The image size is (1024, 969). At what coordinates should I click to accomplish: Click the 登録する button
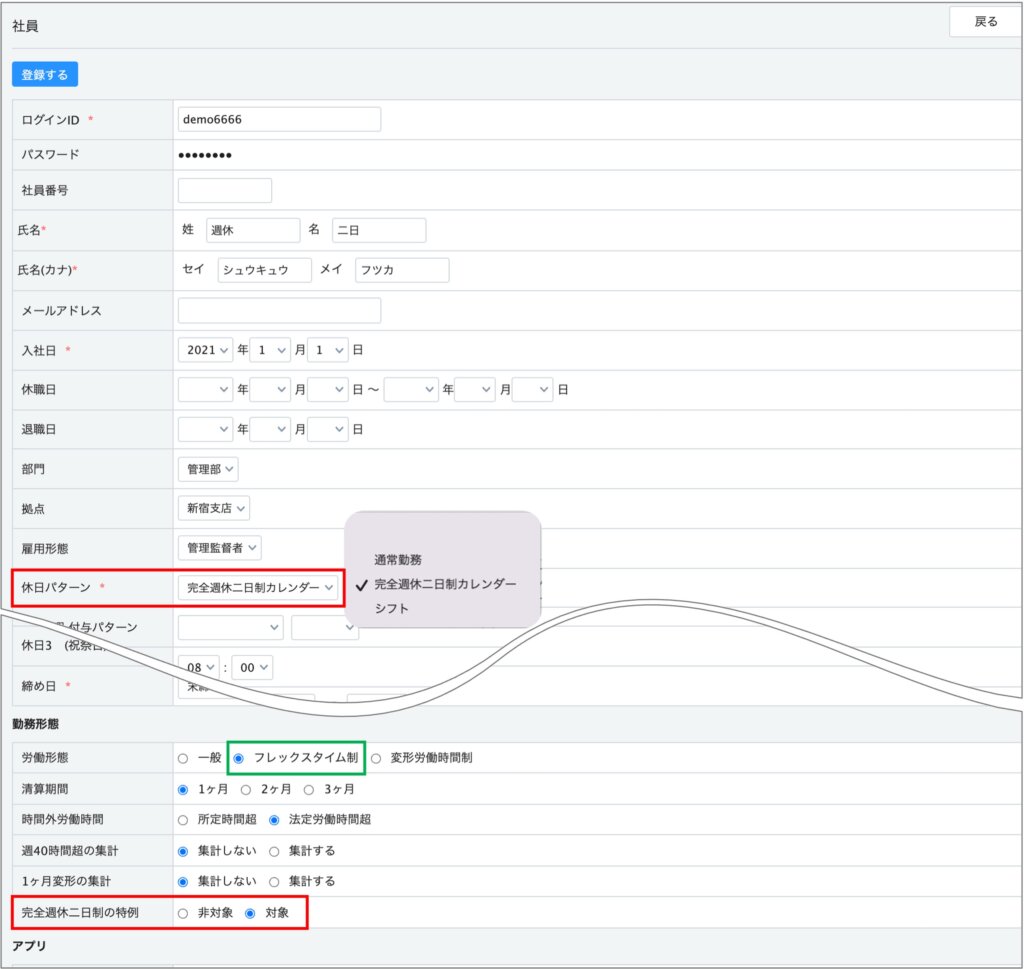click(x=45, y=74)
